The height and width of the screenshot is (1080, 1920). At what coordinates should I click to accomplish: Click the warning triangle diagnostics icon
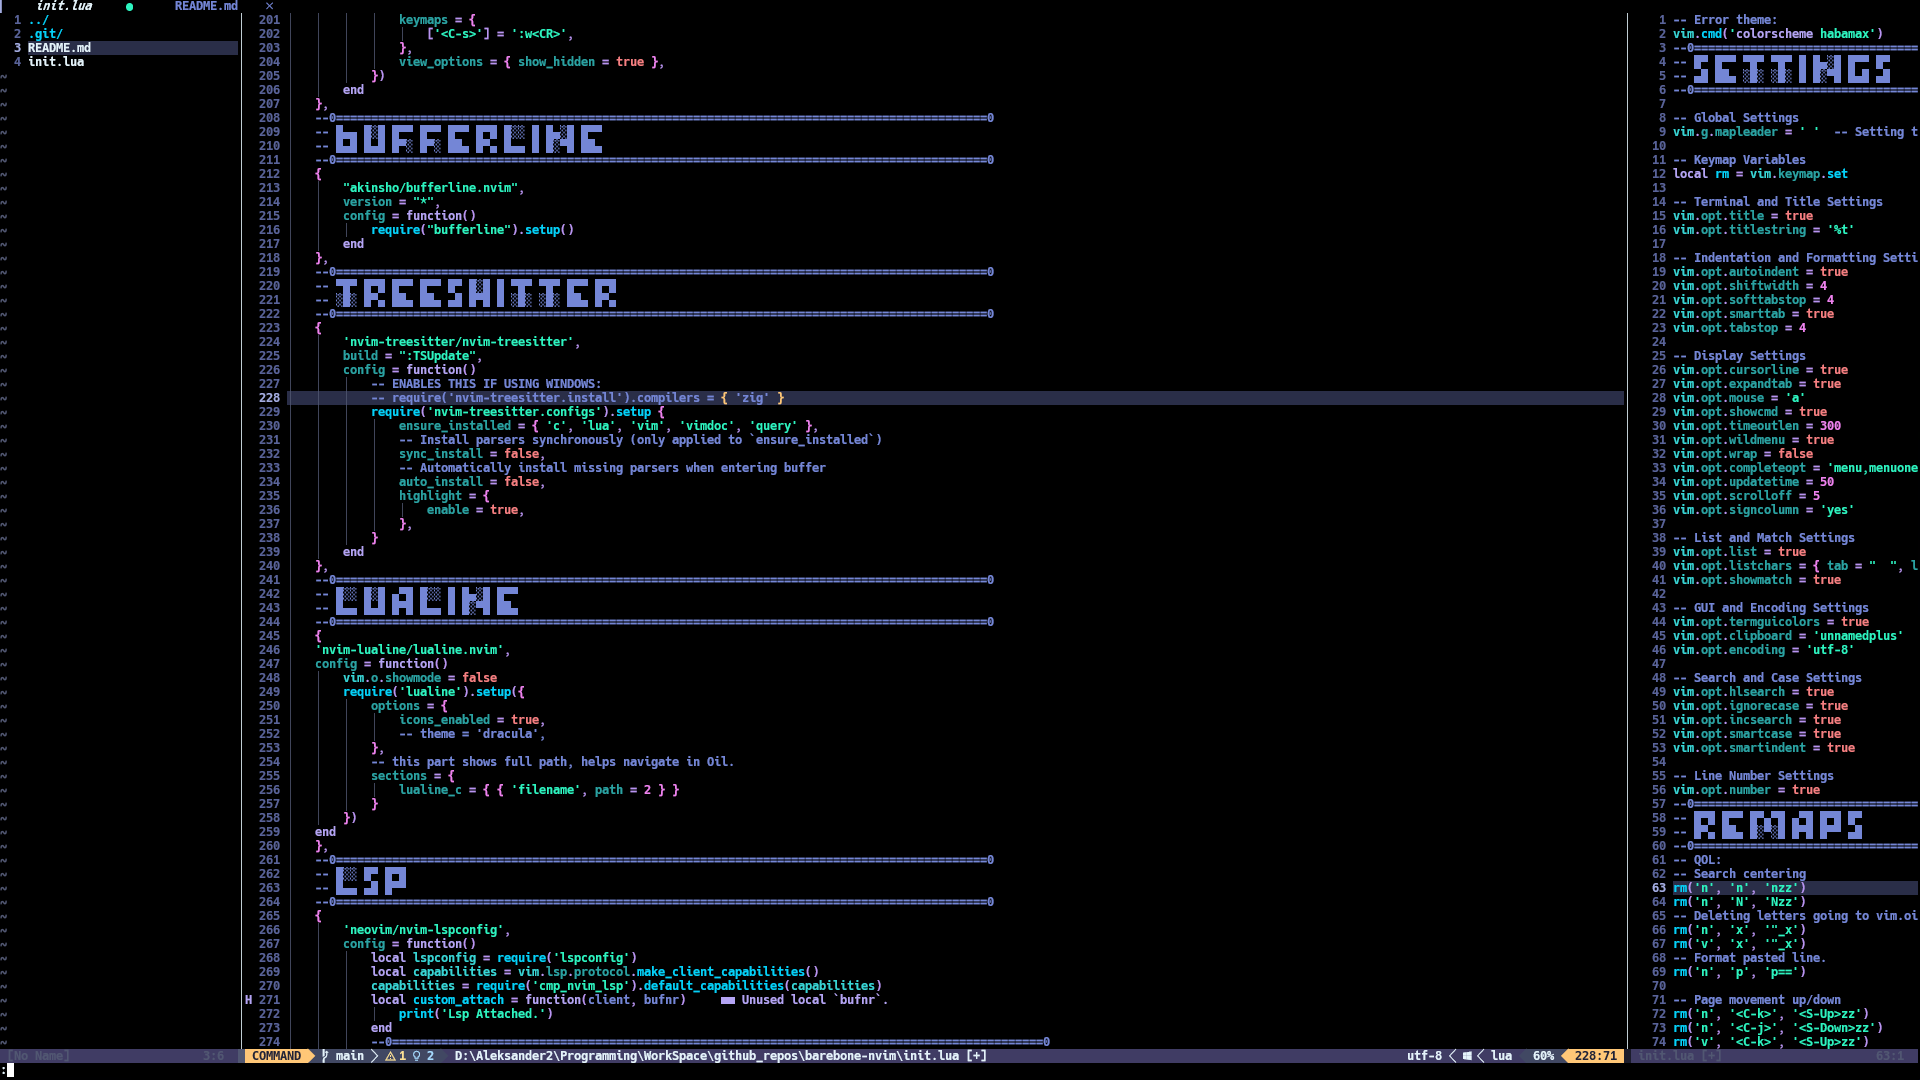click(390, 1056)
